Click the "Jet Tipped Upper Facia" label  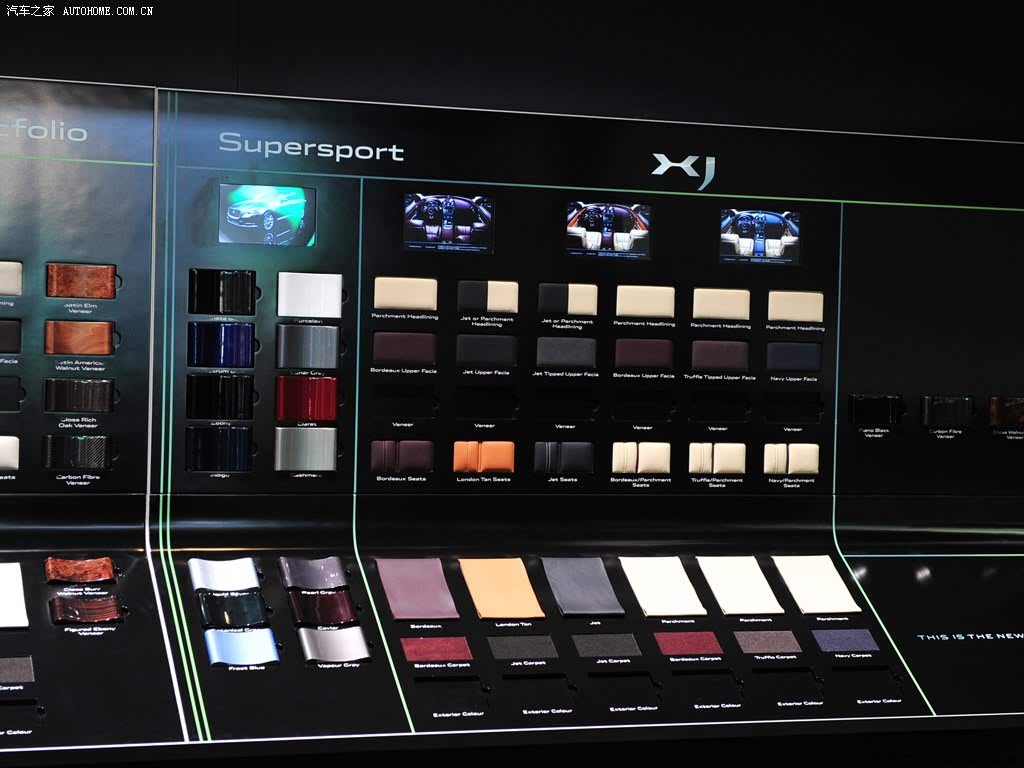tap(565, 374)
